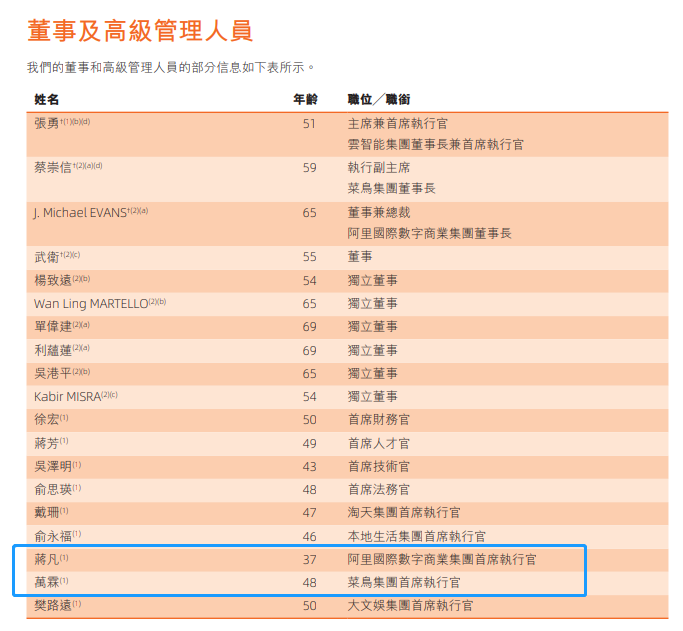Click age 65 in Wan Ling MARTELLO row

pos(309,304)
